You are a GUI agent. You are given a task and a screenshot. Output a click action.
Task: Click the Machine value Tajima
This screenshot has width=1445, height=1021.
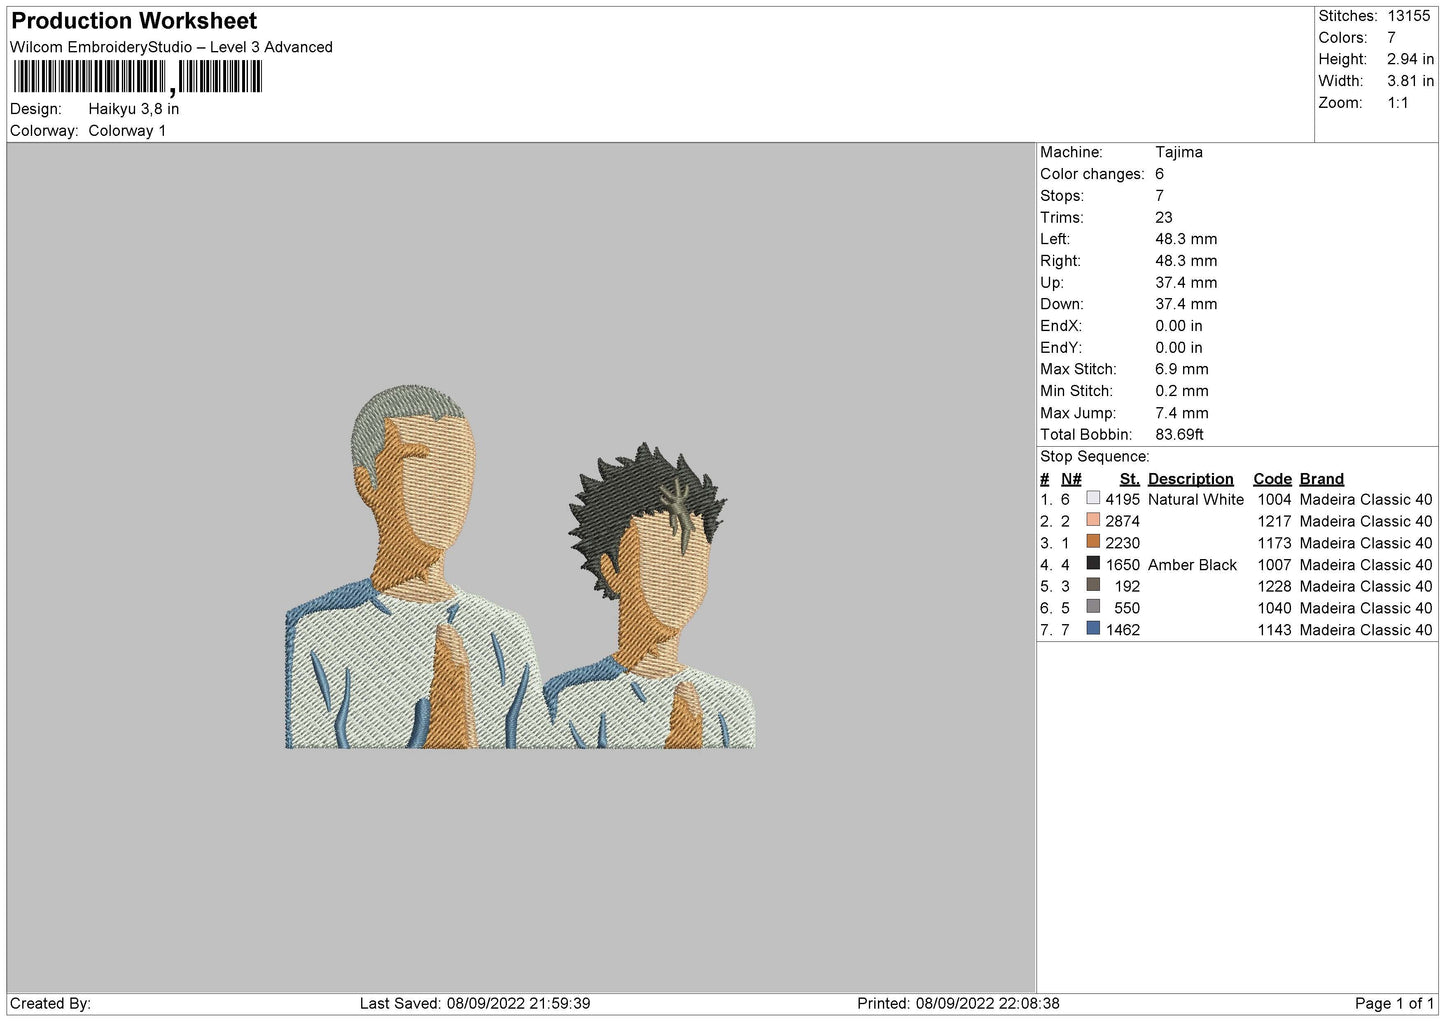point(1179,152)
